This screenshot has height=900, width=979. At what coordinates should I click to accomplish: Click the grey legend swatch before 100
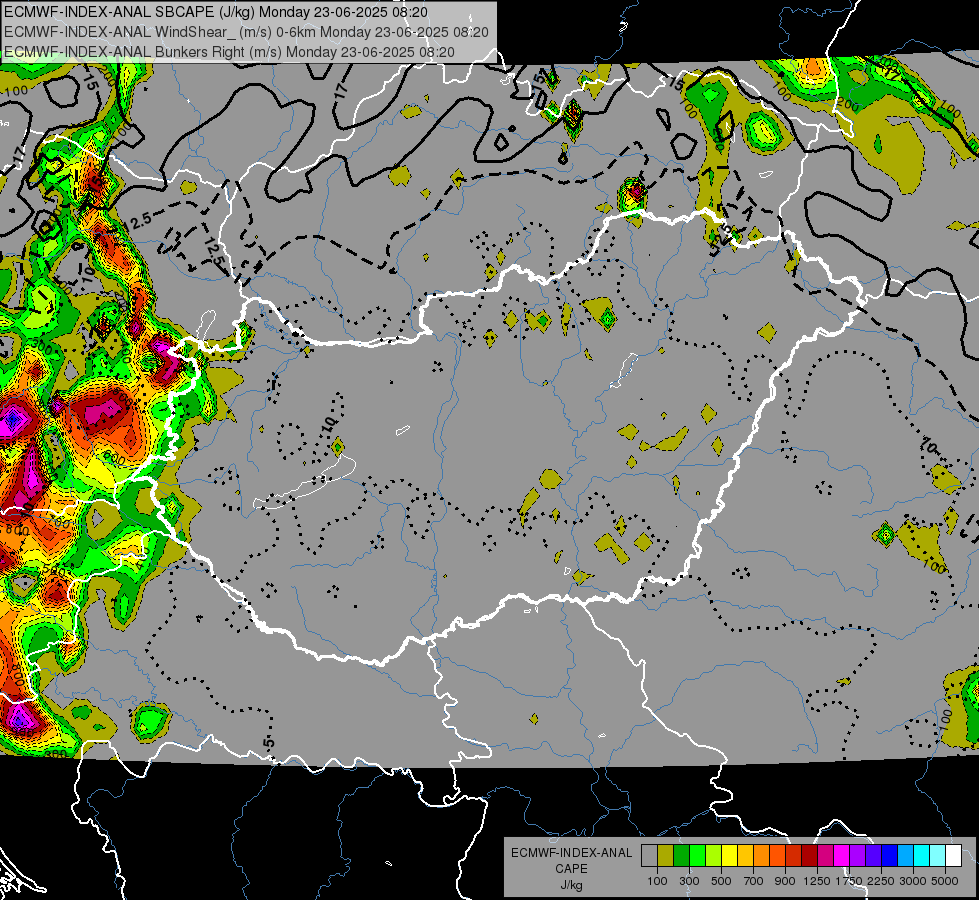pos(649,856)
